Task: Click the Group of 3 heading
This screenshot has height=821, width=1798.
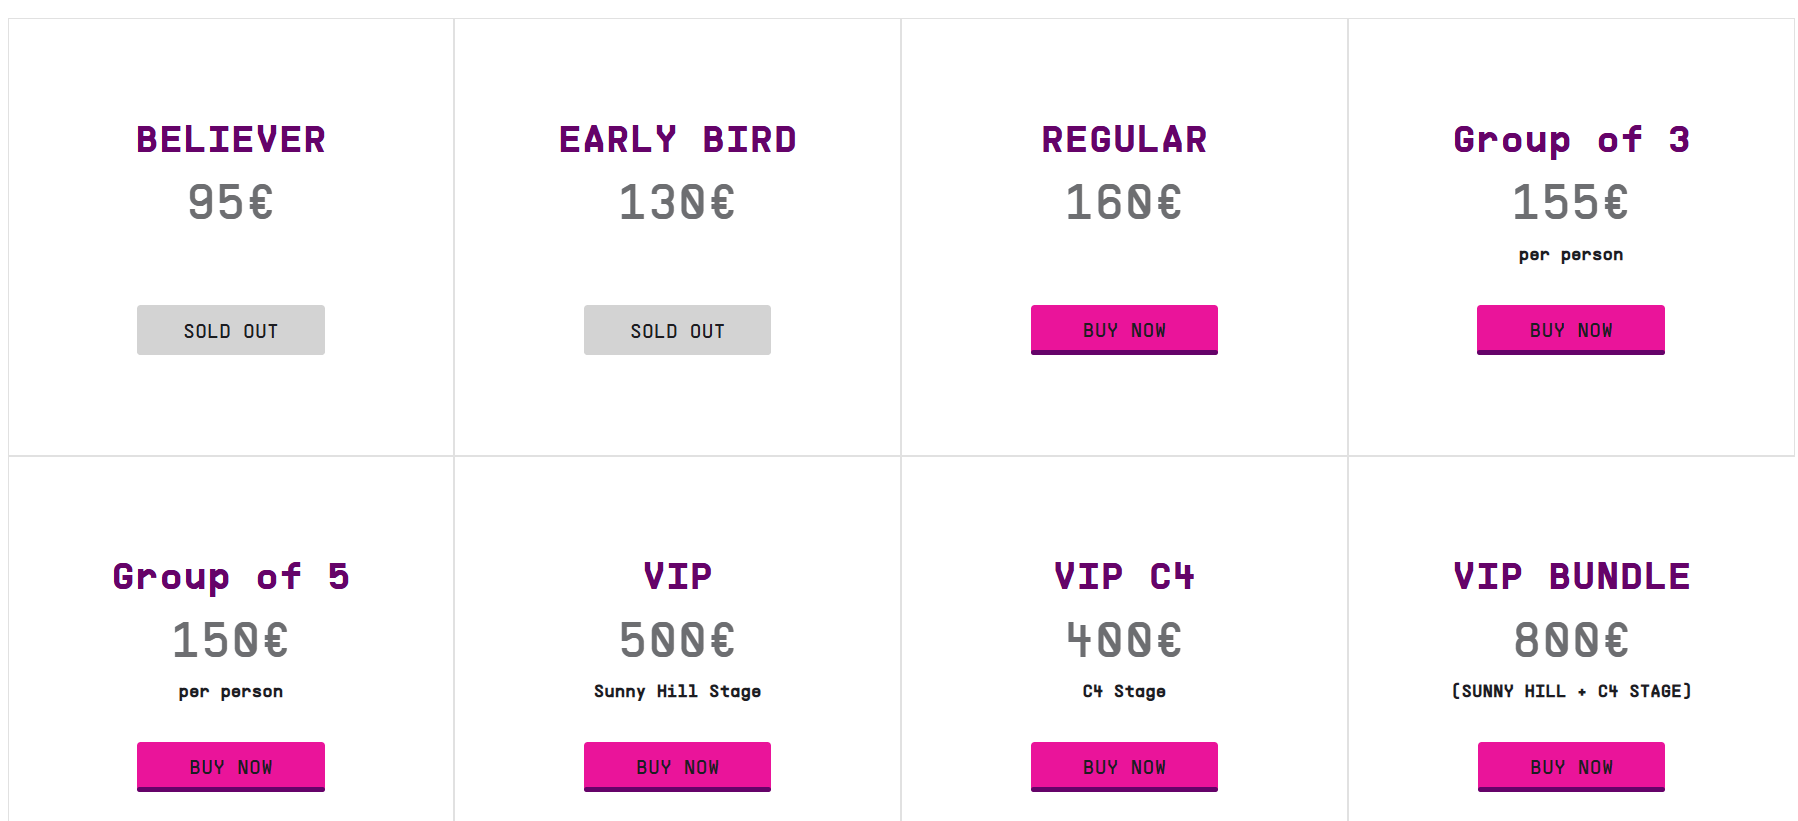Action: (x=1571, y=141)
